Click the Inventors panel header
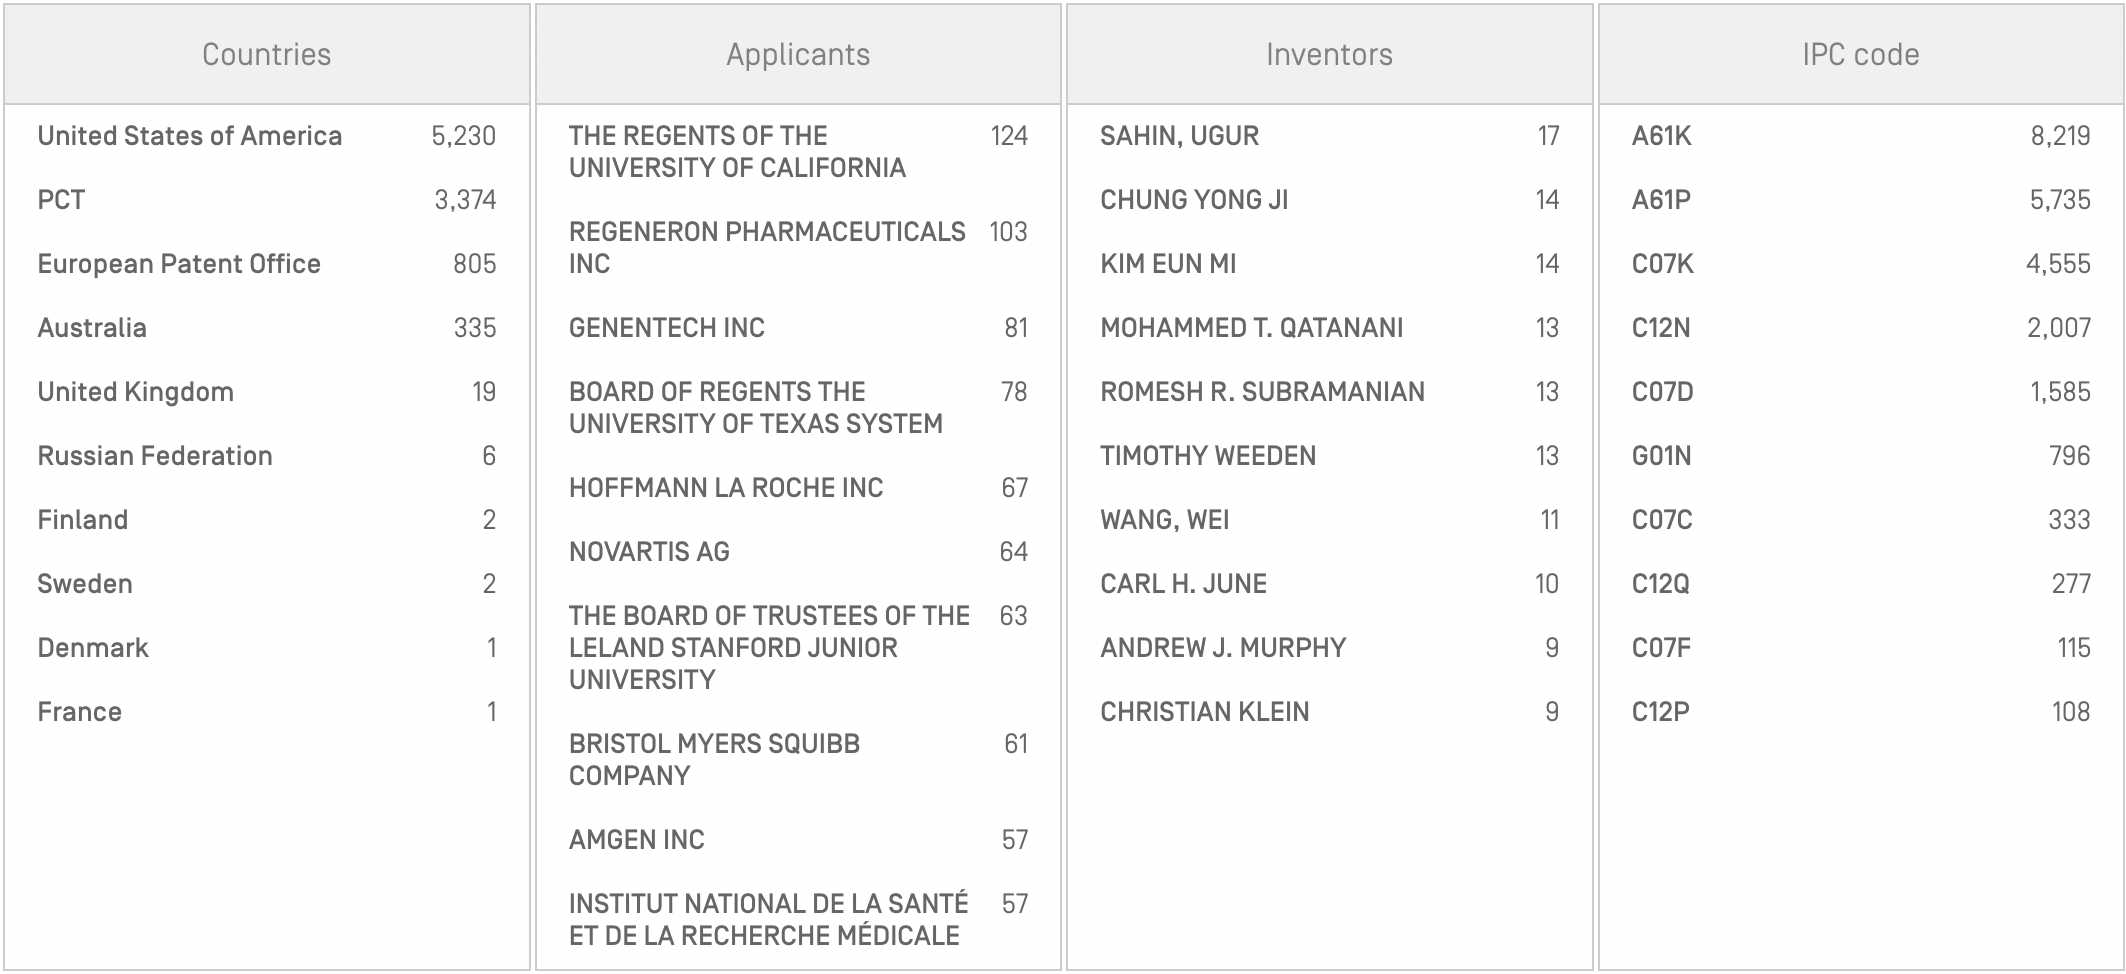This screenshot has height=974, width=2126. [x=1329, y=55]
